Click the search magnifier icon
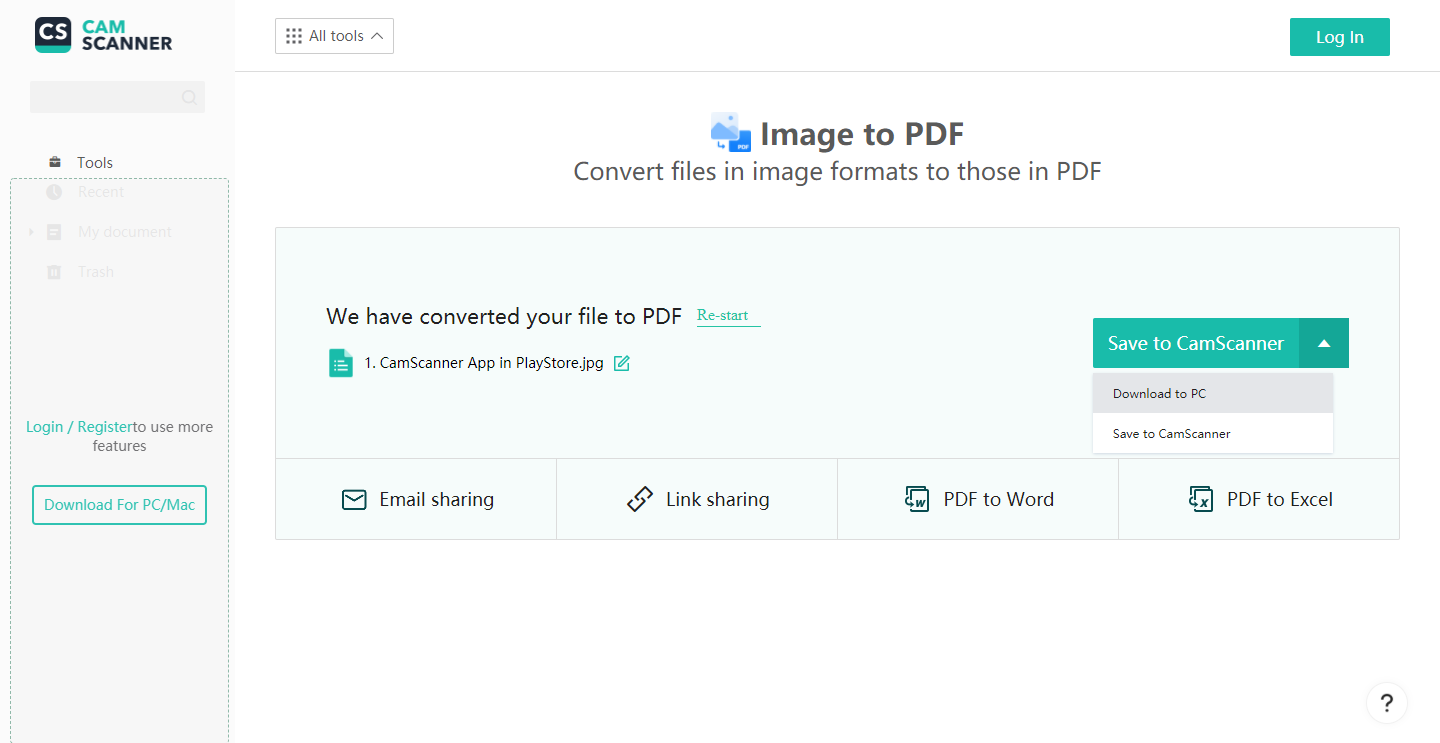 coord(189,97)
